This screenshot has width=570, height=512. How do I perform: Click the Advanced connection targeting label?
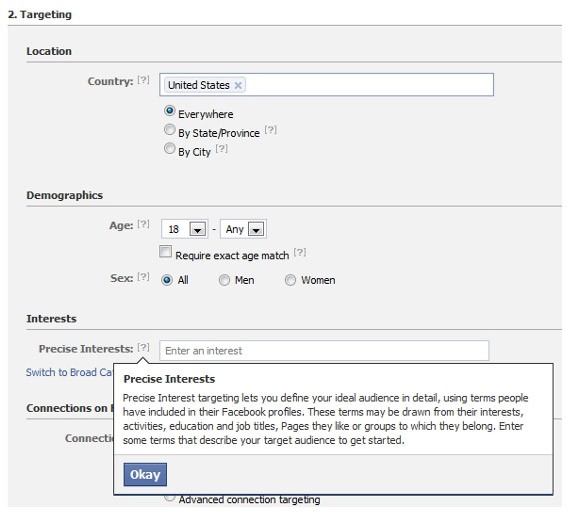pyautogui.click(x=249, y=500)
